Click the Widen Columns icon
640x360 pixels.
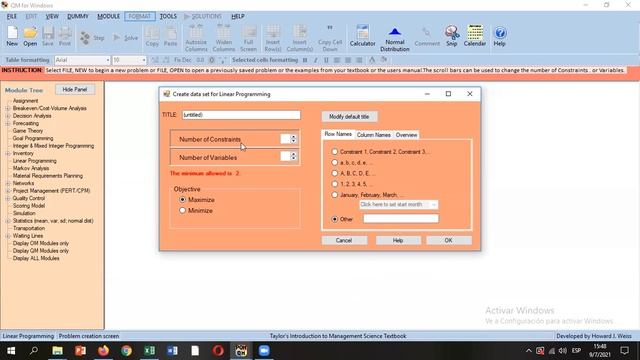[224, 38]
